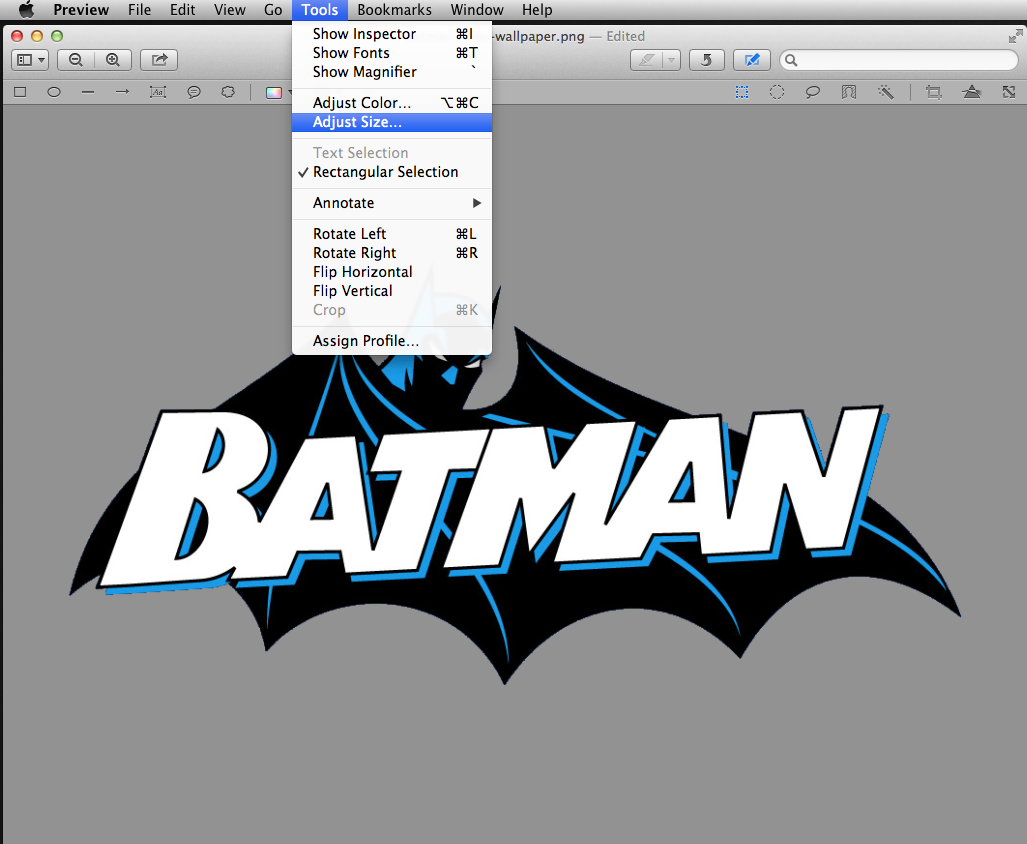Open the Preview application menu
The width and height of the screenshot is (1027, 844).
tap(81, 10)
